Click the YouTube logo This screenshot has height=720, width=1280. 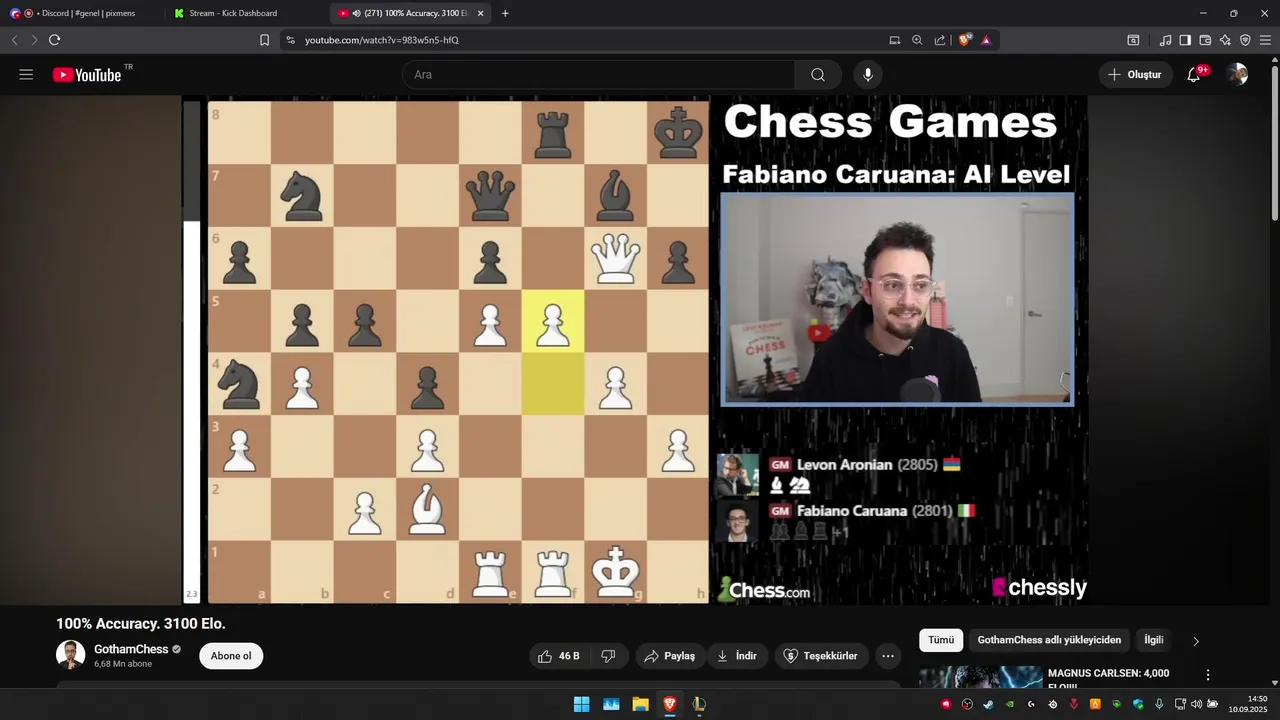[87, 75]
